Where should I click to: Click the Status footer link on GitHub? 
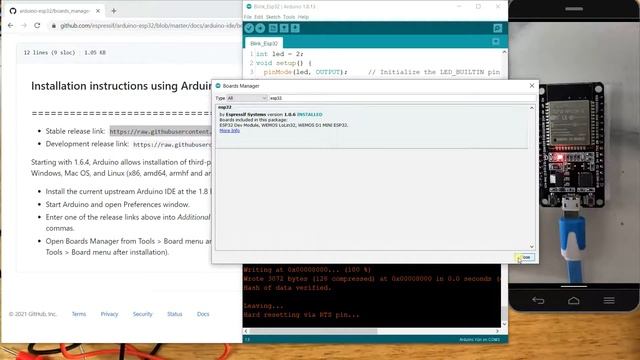(x=175, y=314)
